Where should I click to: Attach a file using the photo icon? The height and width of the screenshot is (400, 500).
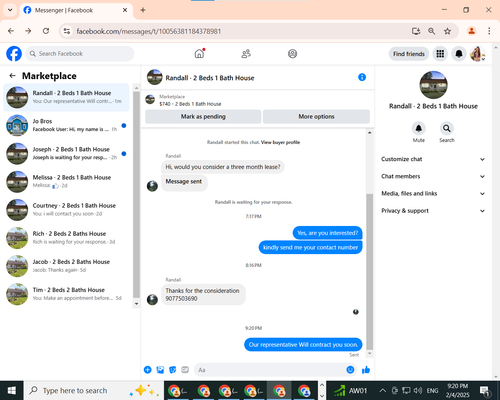[x=160, y=370]
